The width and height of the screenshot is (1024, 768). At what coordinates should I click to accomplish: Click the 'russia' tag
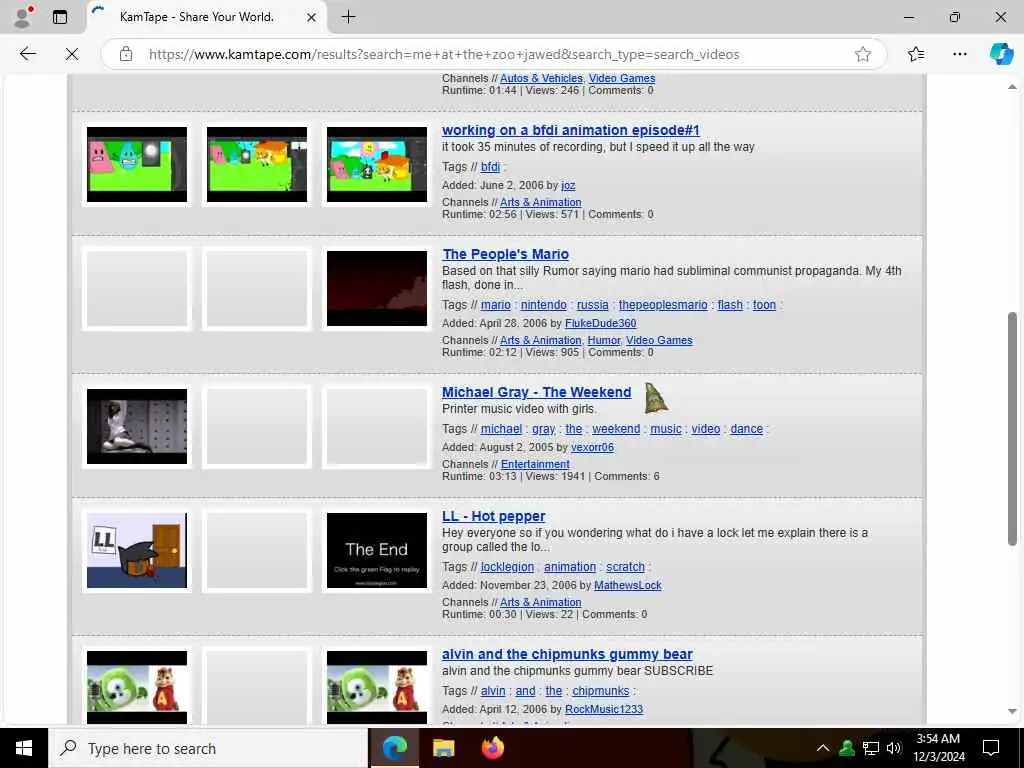(592, 305)
